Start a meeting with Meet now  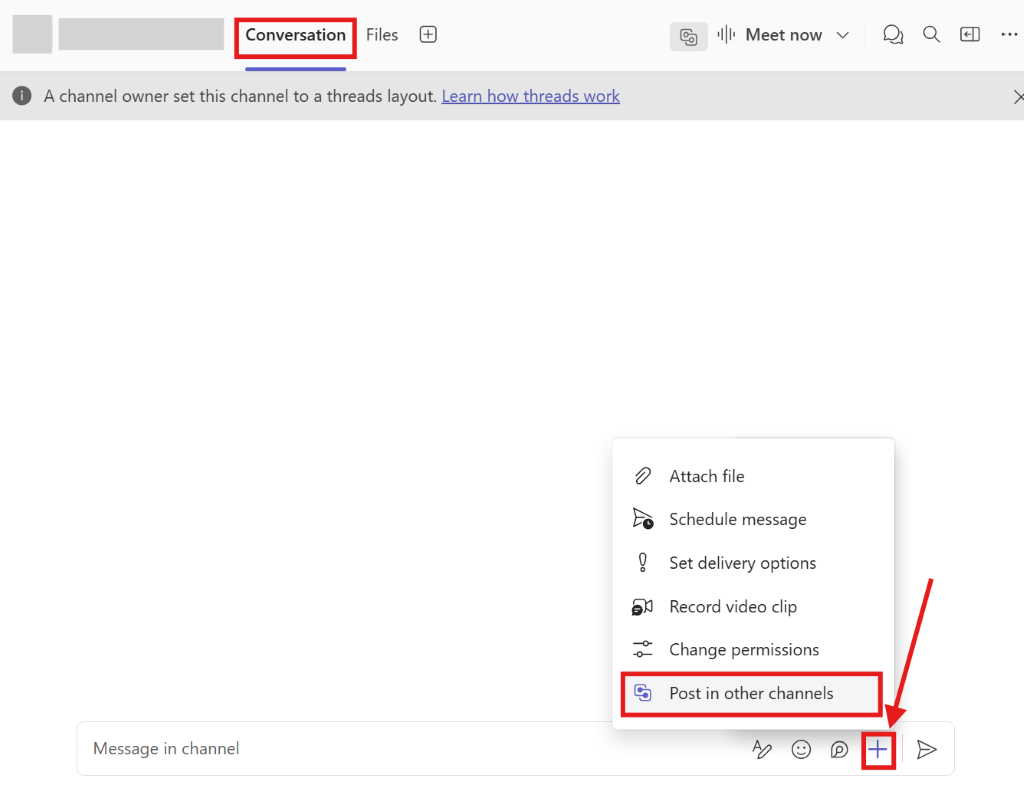point(783,35)
